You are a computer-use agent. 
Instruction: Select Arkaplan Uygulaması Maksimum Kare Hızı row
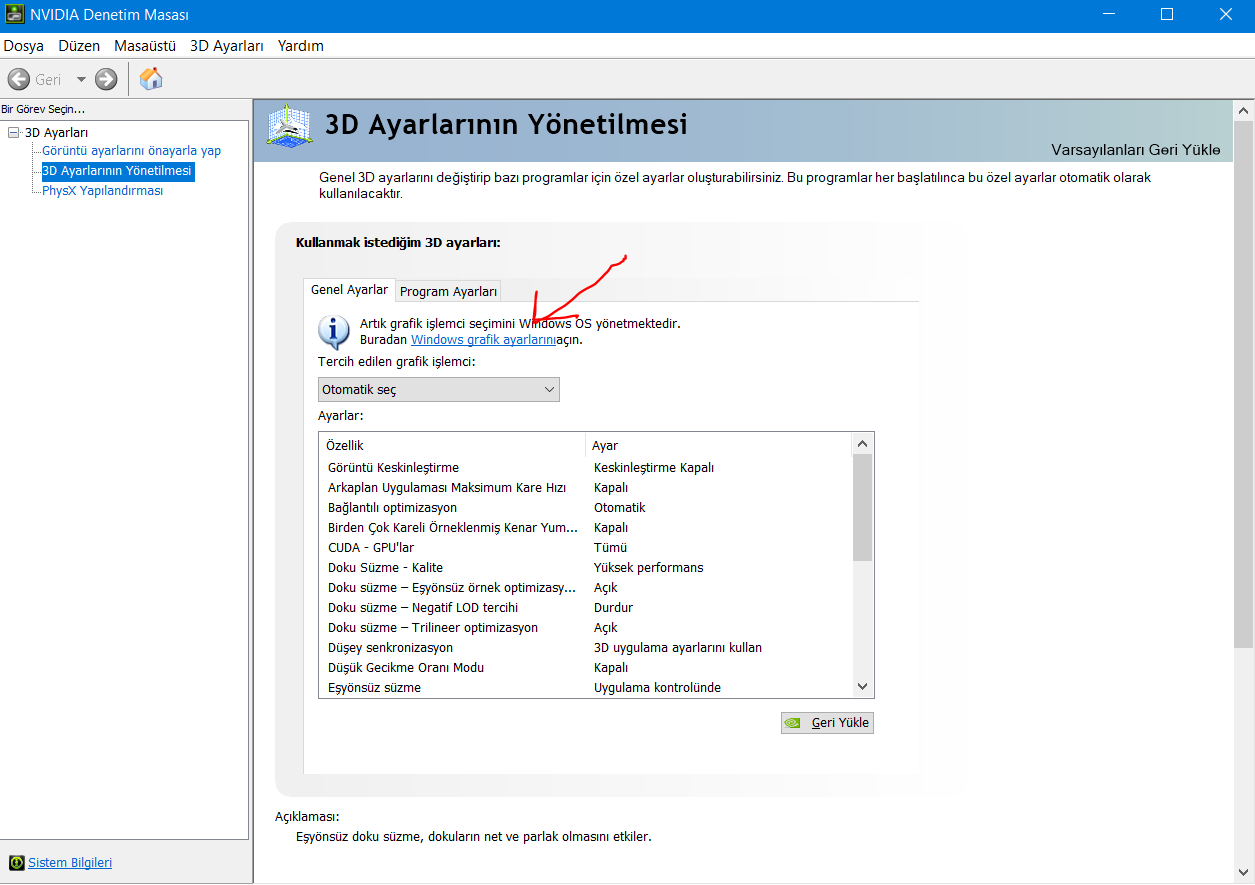click(586, 487)
